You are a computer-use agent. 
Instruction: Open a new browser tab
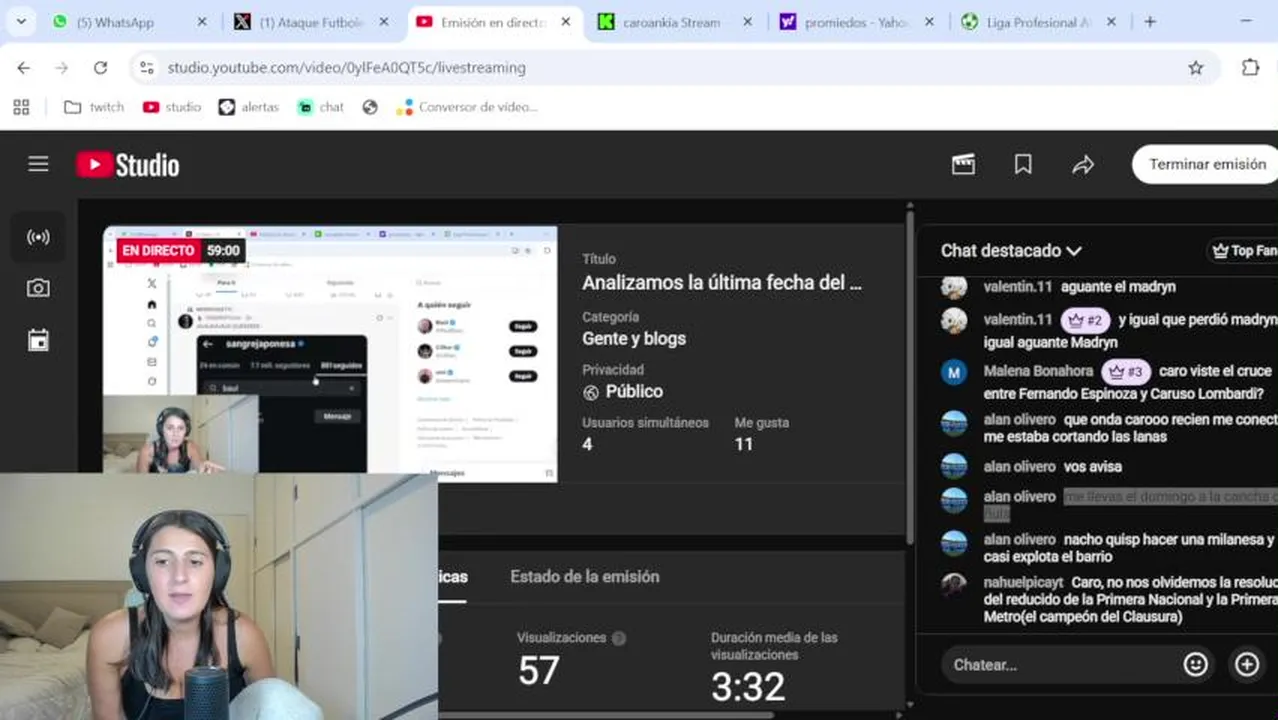(x=1150, y=22)
